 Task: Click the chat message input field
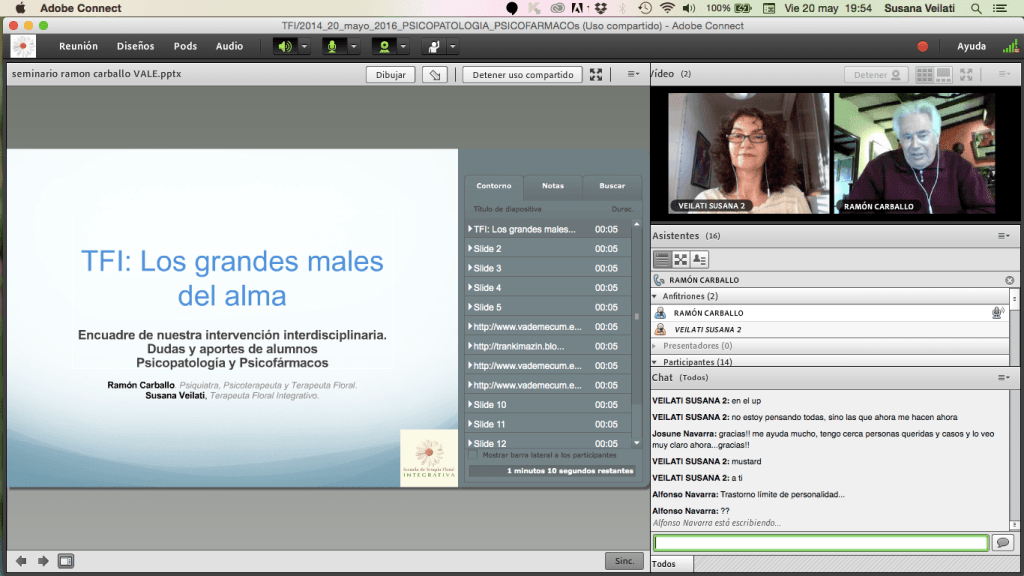(x=821, y=543)
